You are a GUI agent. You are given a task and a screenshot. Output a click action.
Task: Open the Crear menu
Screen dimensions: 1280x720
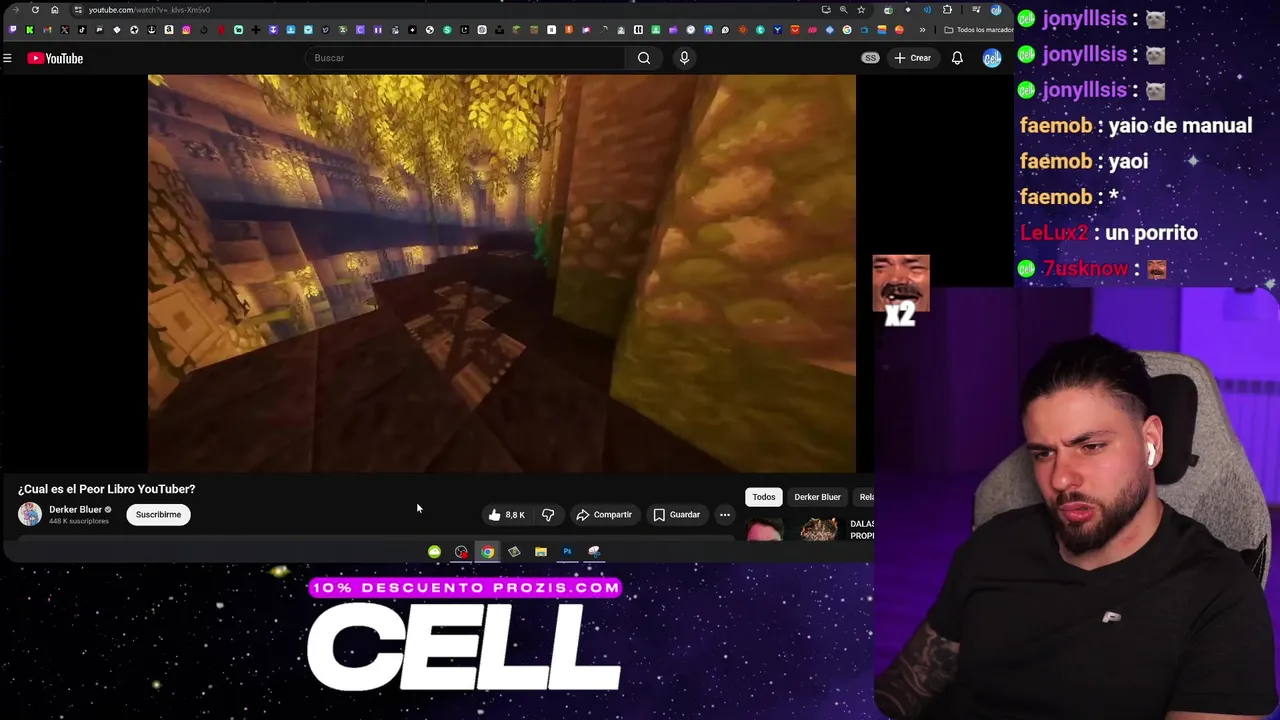912,58
